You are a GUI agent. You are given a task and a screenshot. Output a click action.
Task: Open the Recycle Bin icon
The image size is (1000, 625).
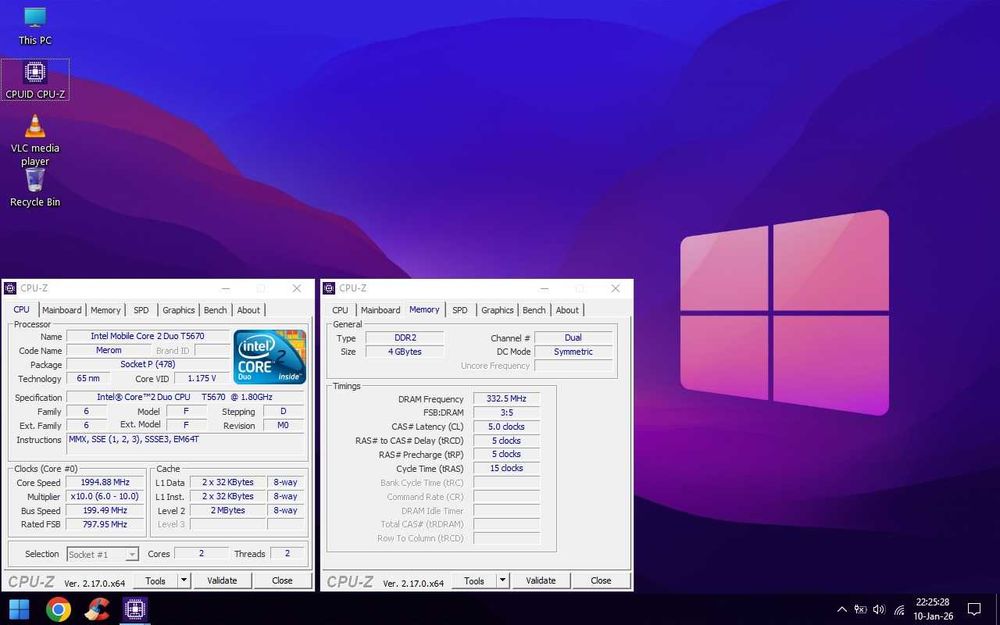point(35,187)
